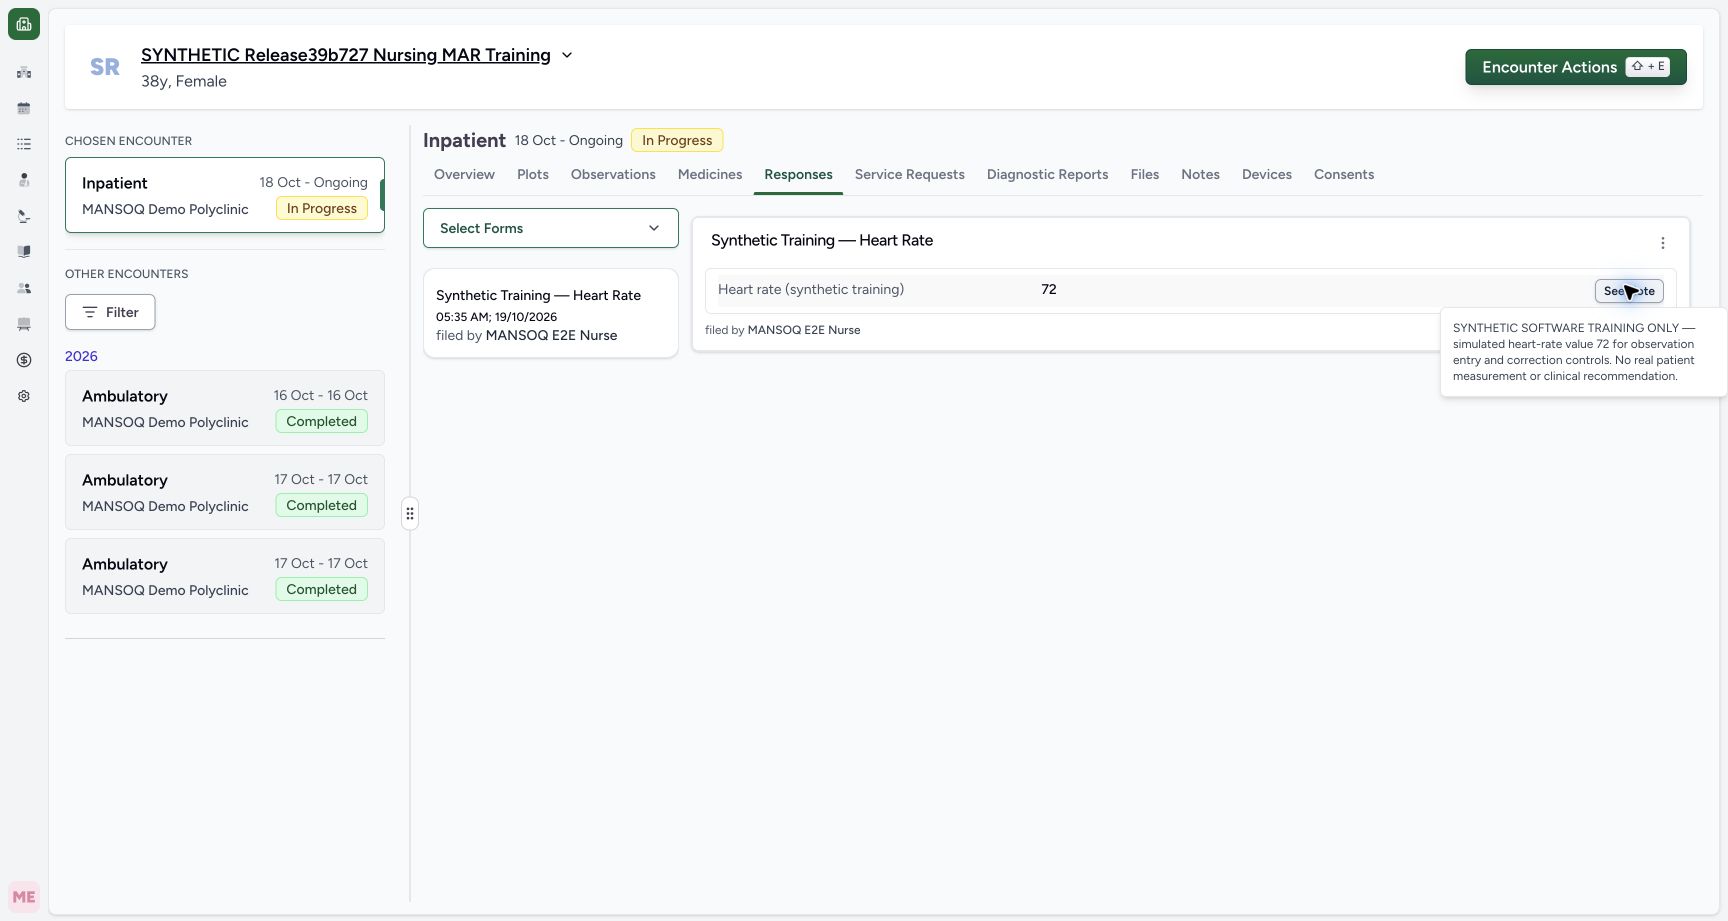Screen dimensions: 1728x921
Task: Open the list queue sidebar icon
Action: coord(24,144)
